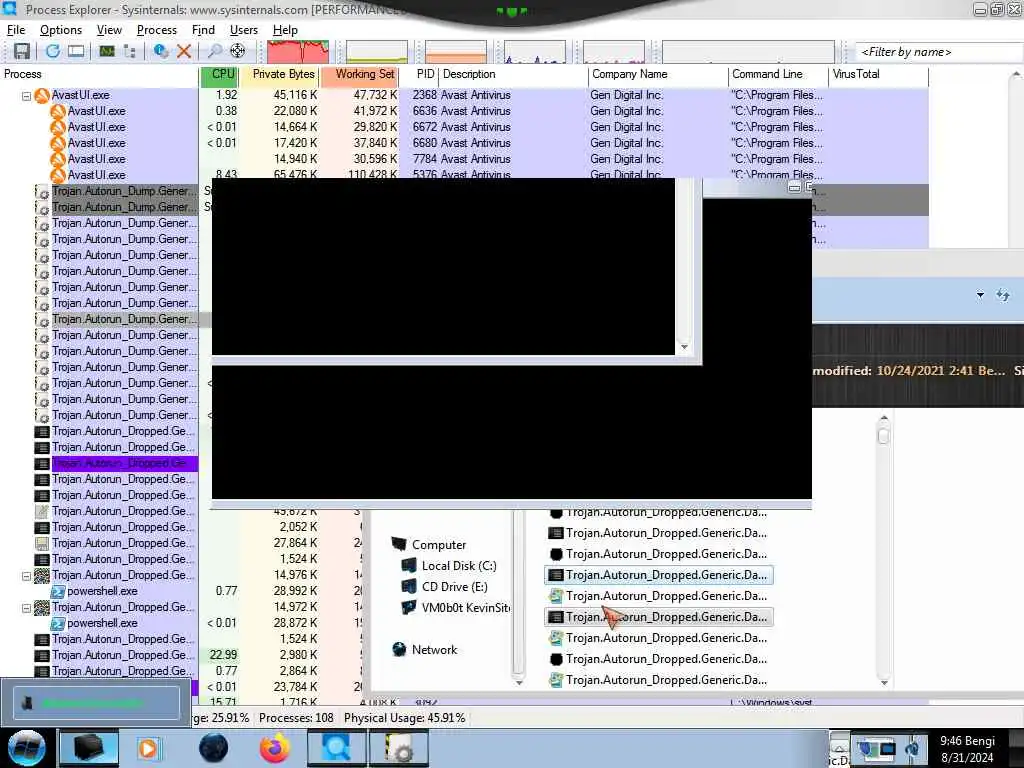Click the taskbar clock showing 9:46
Viewport: 1024px width, 768px height.
coord(967,749)
